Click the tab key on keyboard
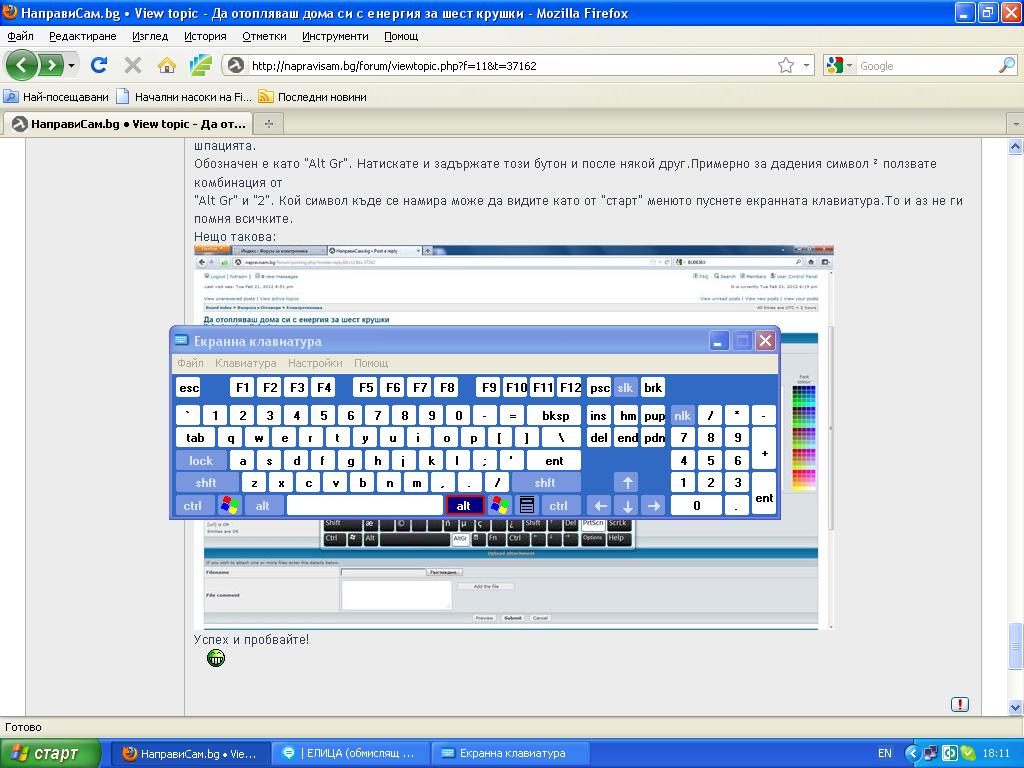 click(195, 438)
